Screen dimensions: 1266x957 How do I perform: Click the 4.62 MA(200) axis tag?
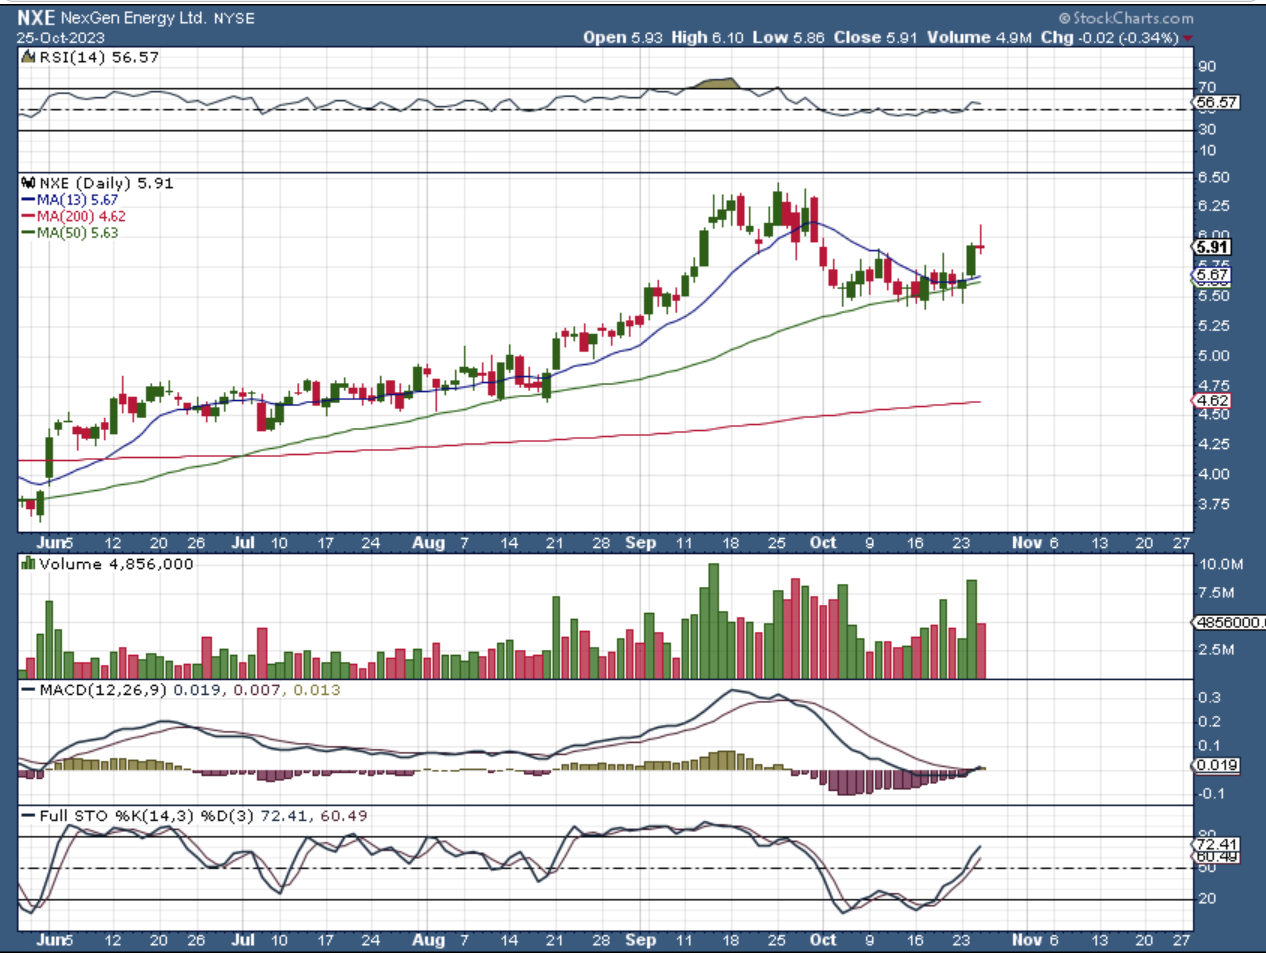pos(1213,400)
